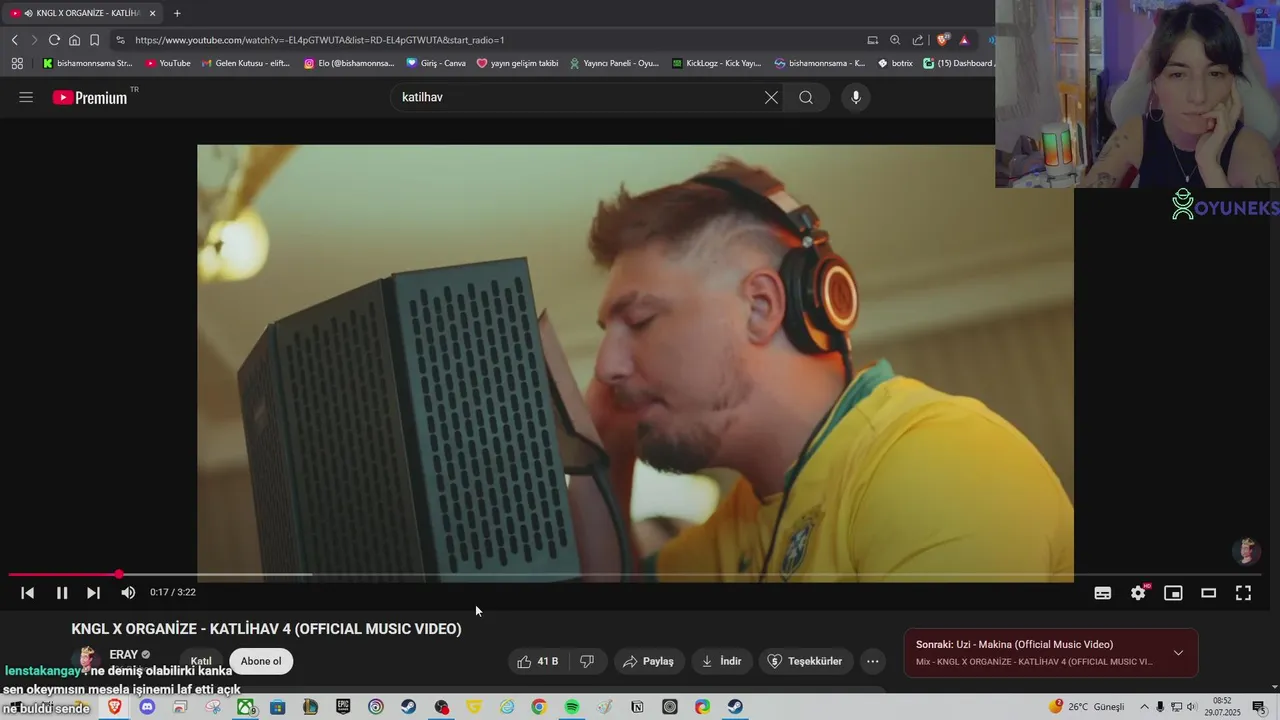The height and width of the screenshot is (720, 1280).
Task: Open the apps grid in bookmarks bar
Action: (x=17, y=63)
